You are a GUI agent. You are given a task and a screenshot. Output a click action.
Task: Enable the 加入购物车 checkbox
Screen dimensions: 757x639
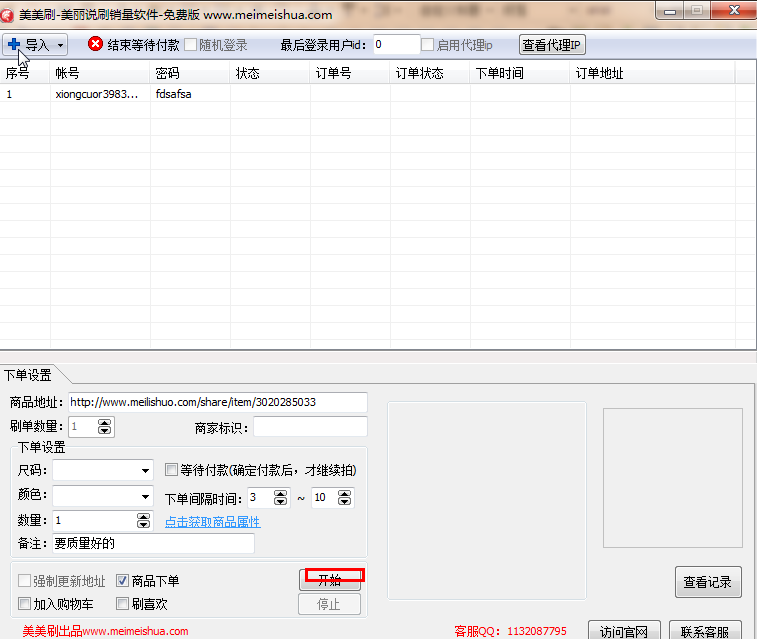[25, 604]
